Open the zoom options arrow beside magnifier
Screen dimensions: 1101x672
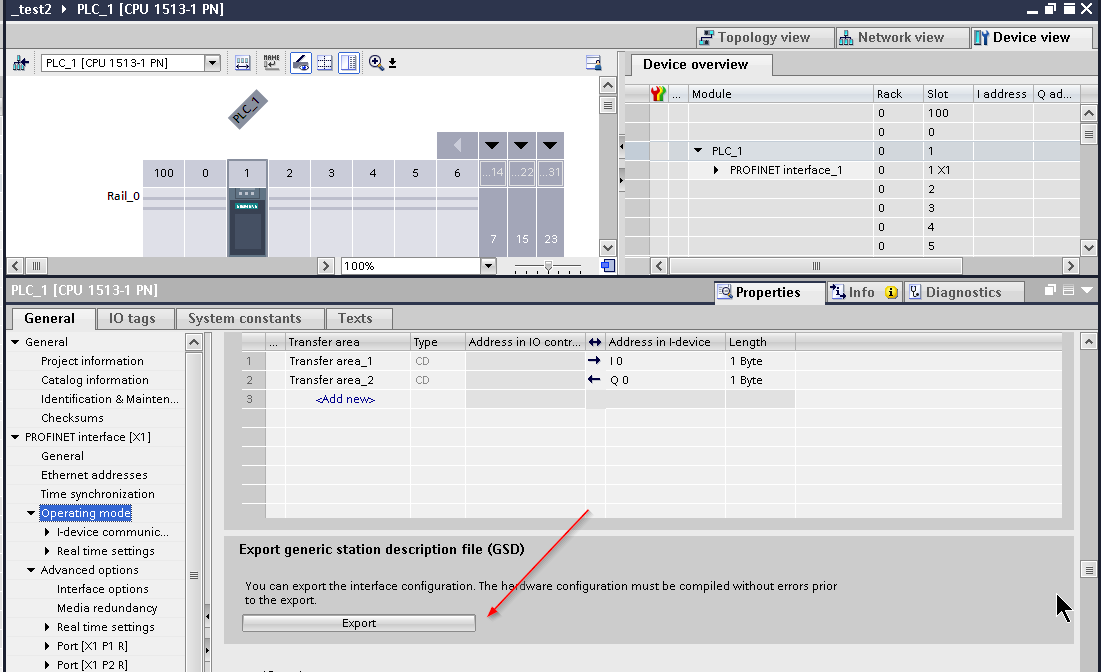click(x=393, y=63)
